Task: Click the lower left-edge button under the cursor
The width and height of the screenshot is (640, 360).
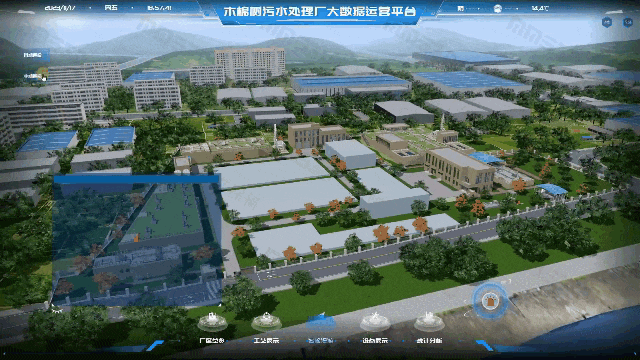Action: (x=34, y=76)
